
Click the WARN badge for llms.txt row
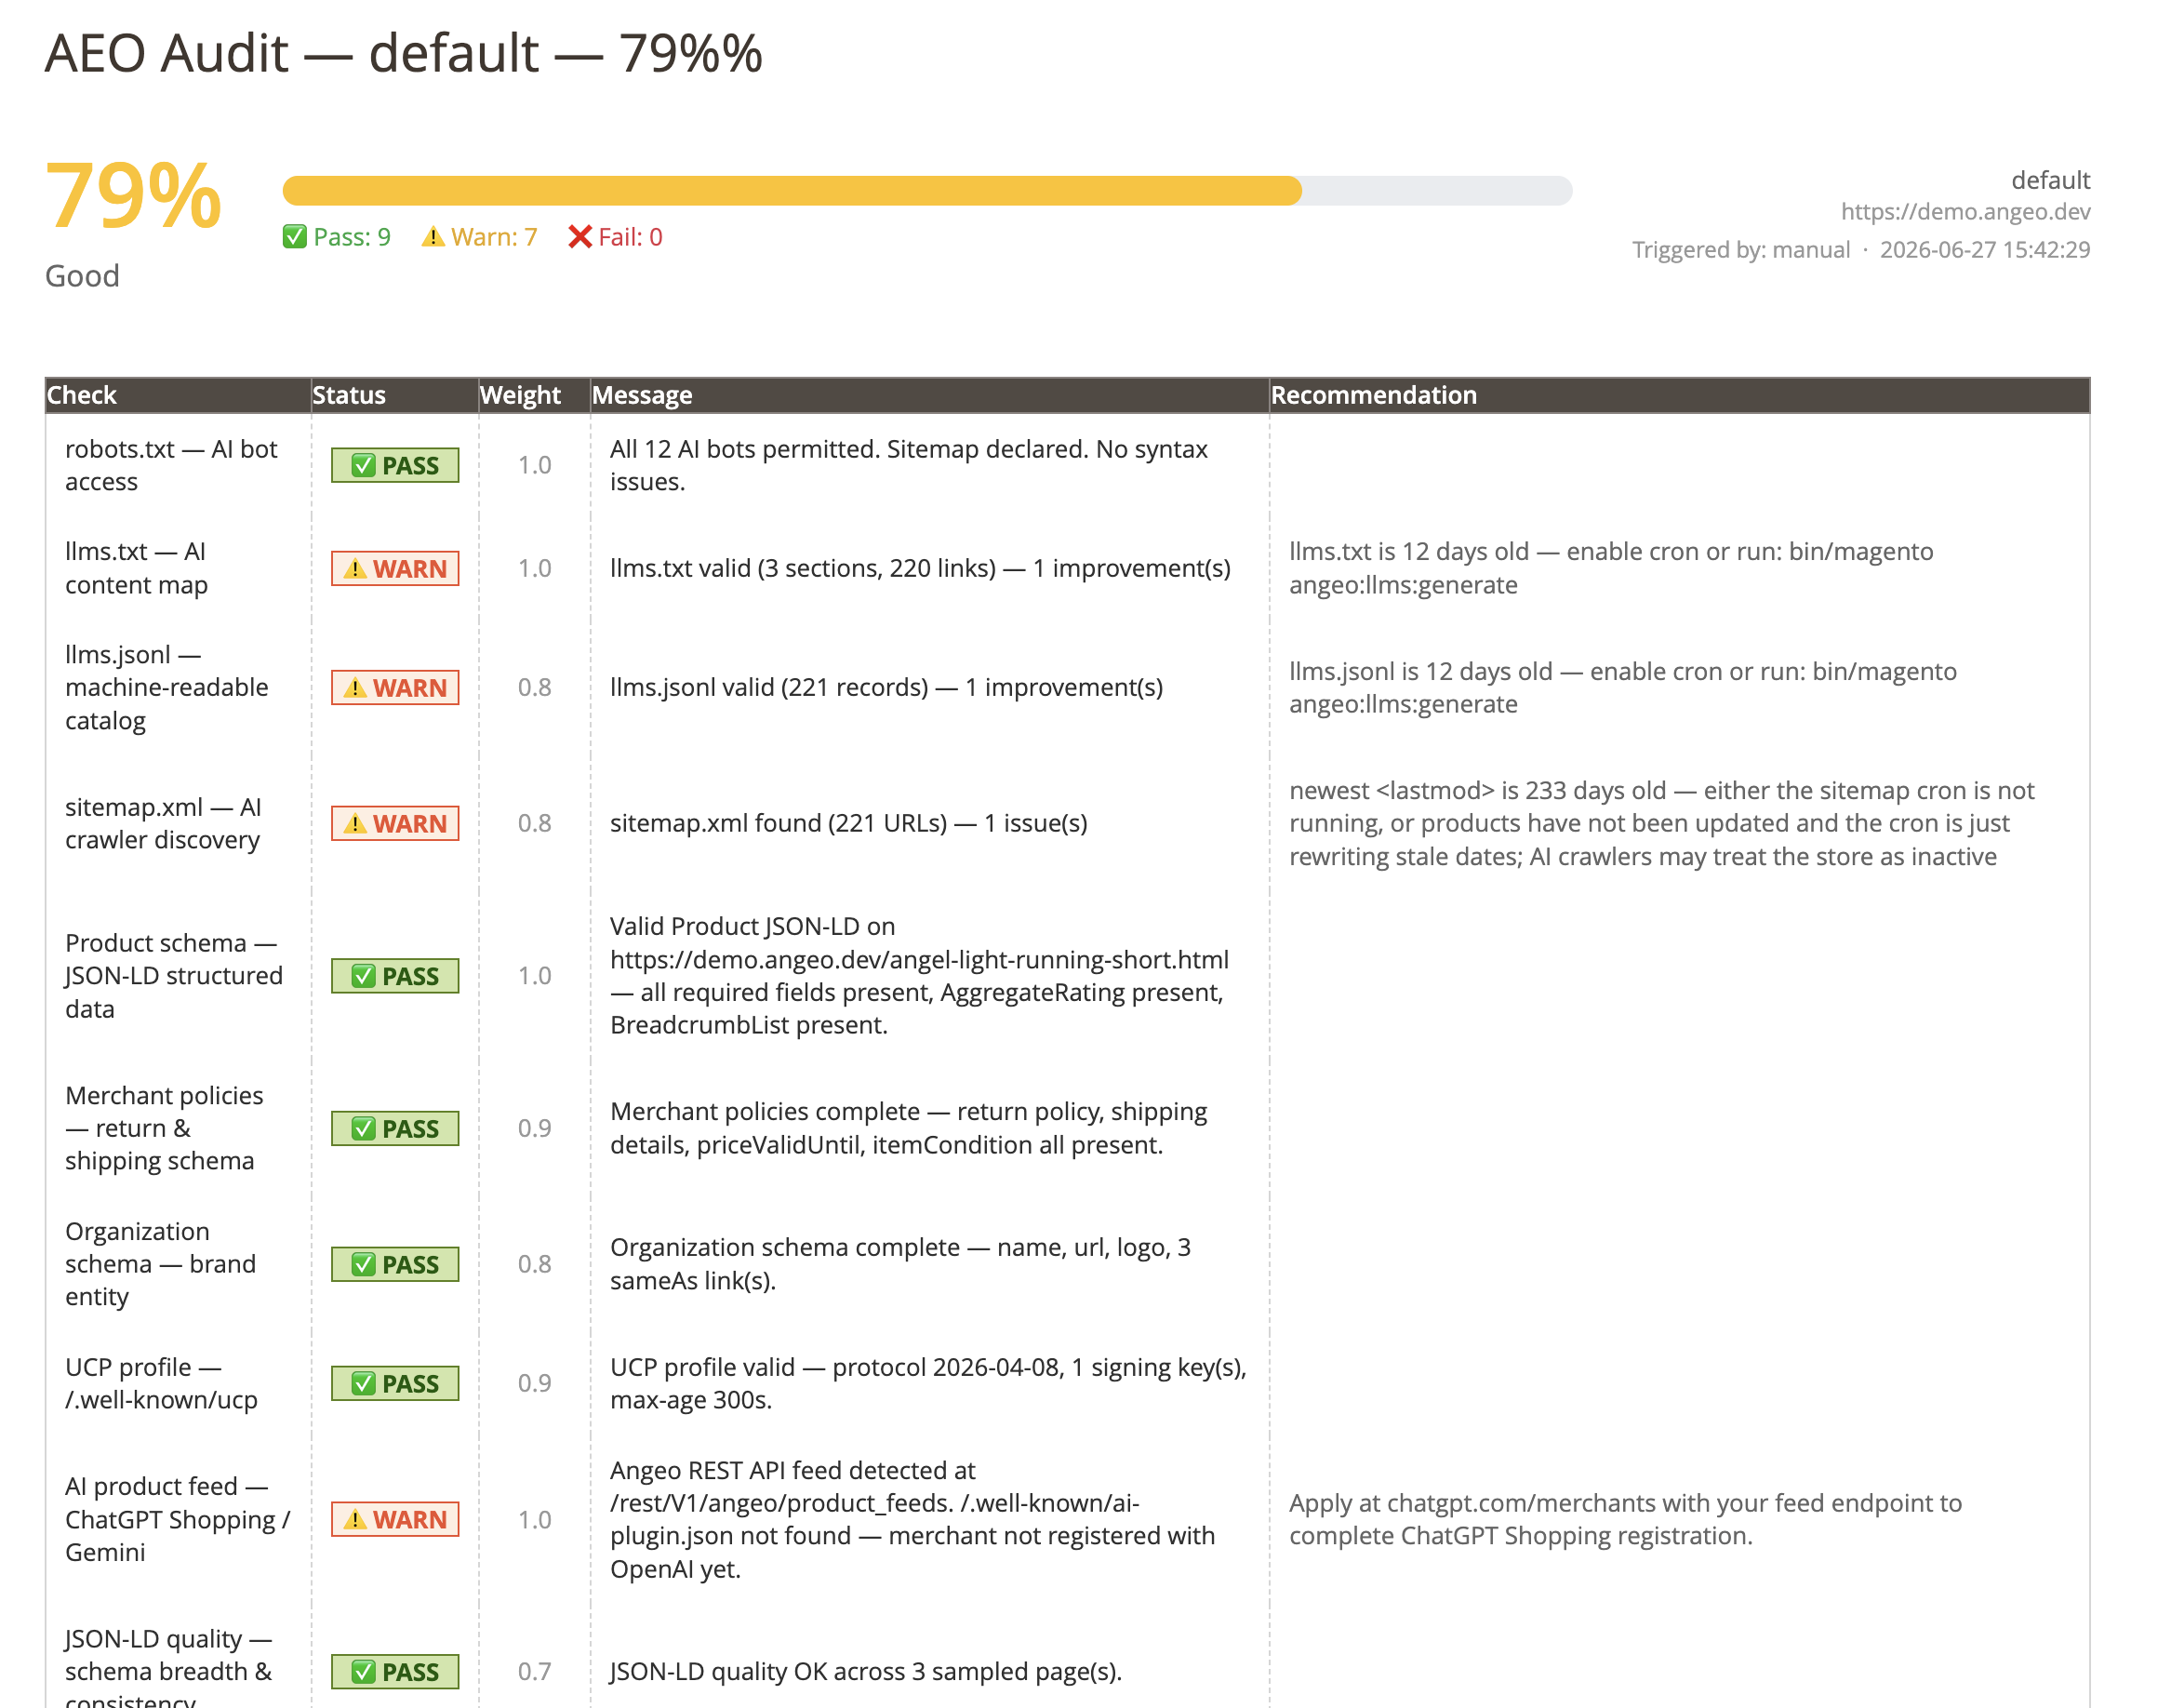click(x=395, y=568)
